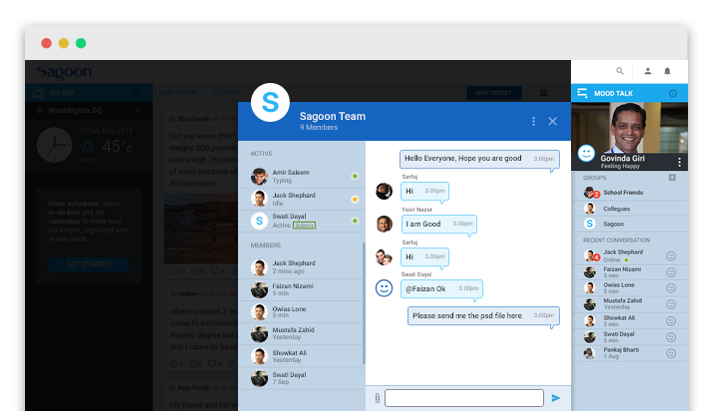Add a new group with plus icon
This screenshot has width=717, height=411.
tap(672, 177)
